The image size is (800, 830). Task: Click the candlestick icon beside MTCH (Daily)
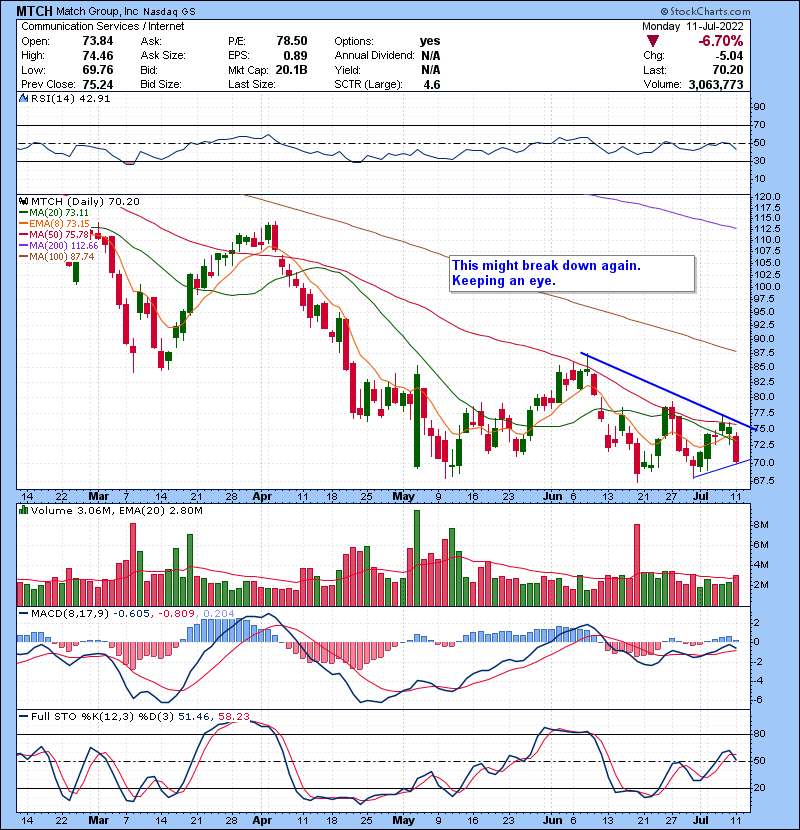pos(23,202)
